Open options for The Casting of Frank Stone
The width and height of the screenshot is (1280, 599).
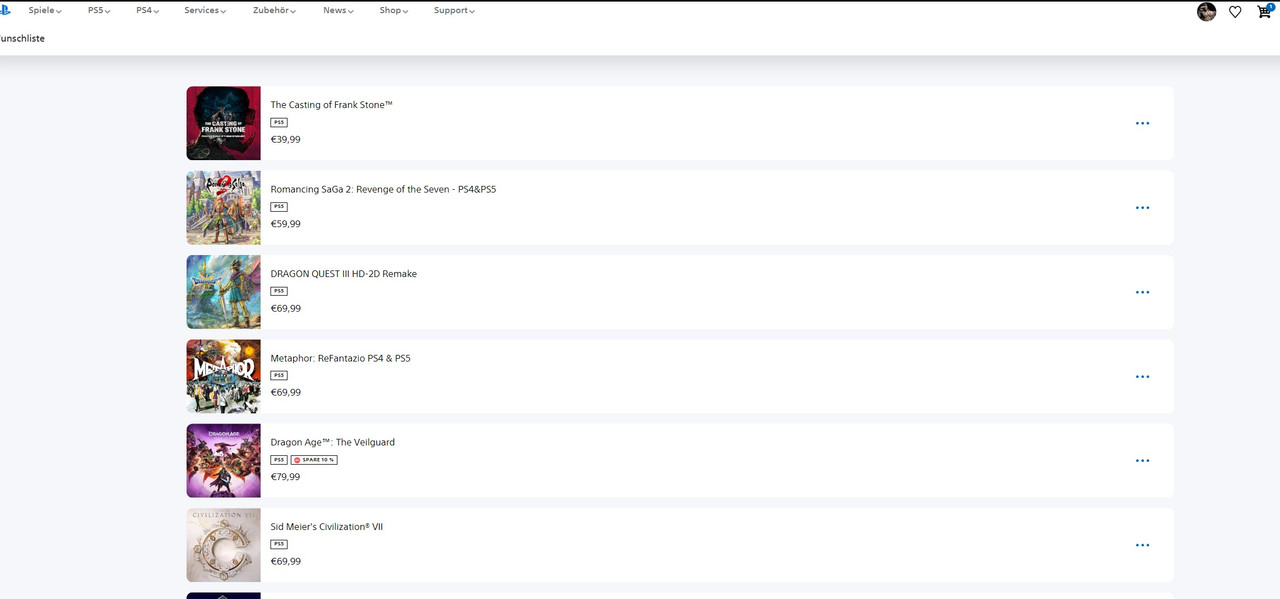click(x=1142, y=123)
